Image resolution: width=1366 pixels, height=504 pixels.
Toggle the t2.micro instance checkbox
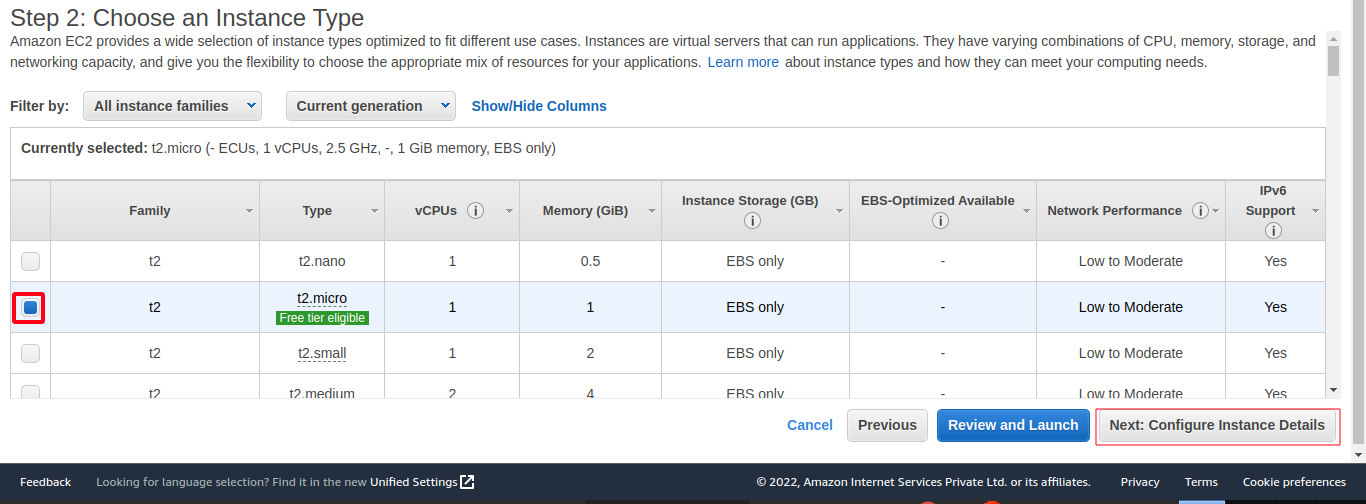point(31,307)
